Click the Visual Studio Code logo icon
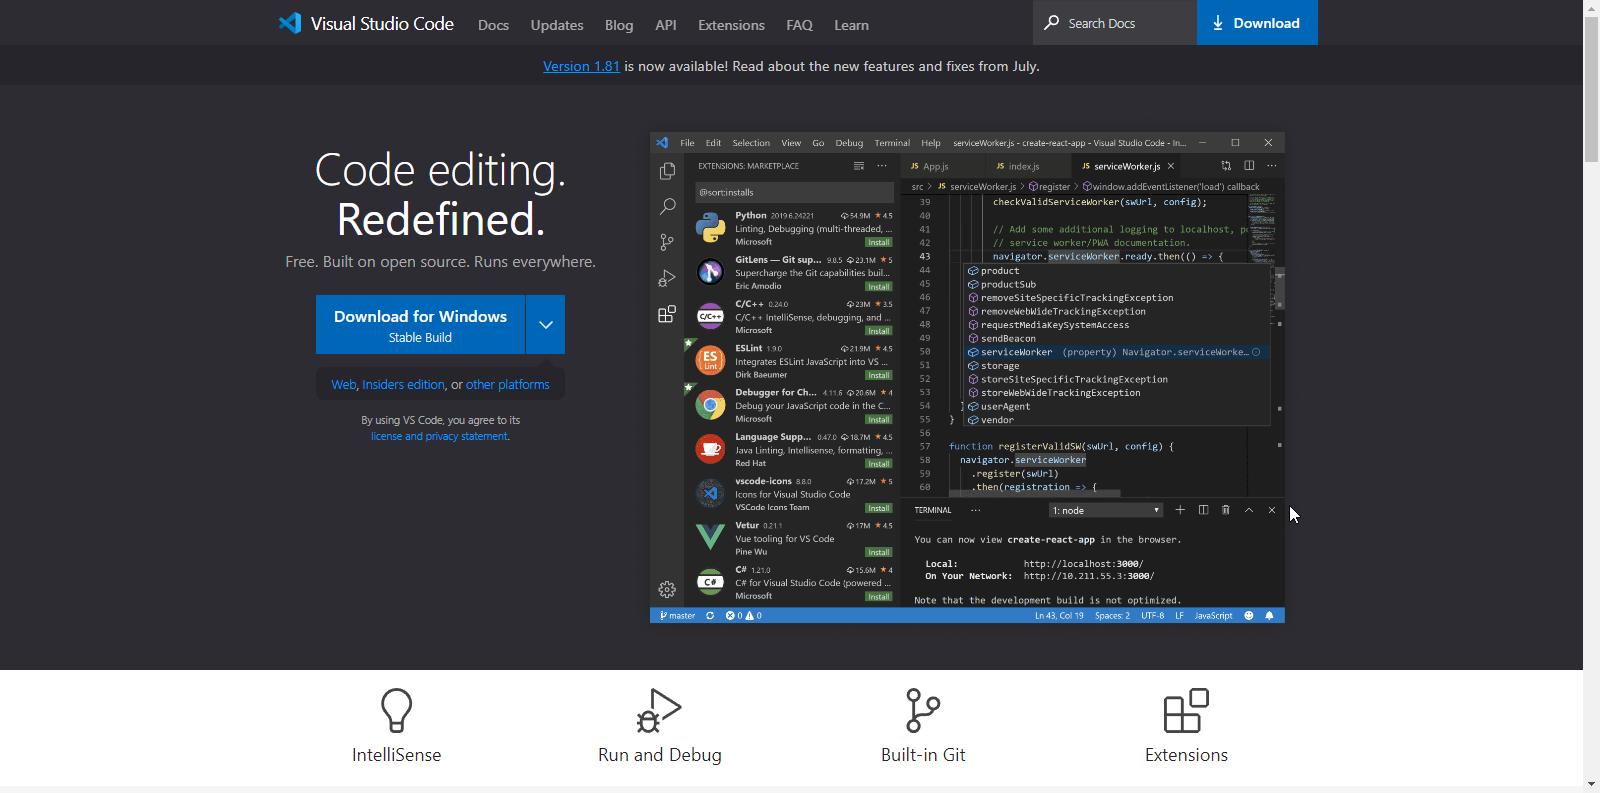 (290, 23)
